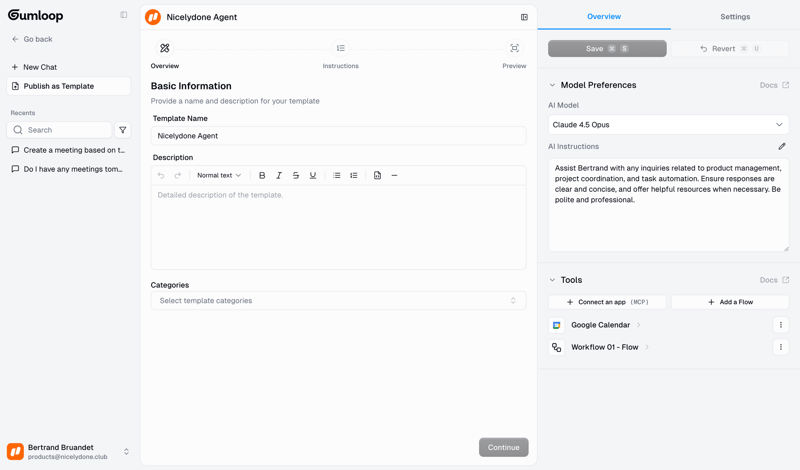Open Publish as Template menu item

click(x=68, y=86)
